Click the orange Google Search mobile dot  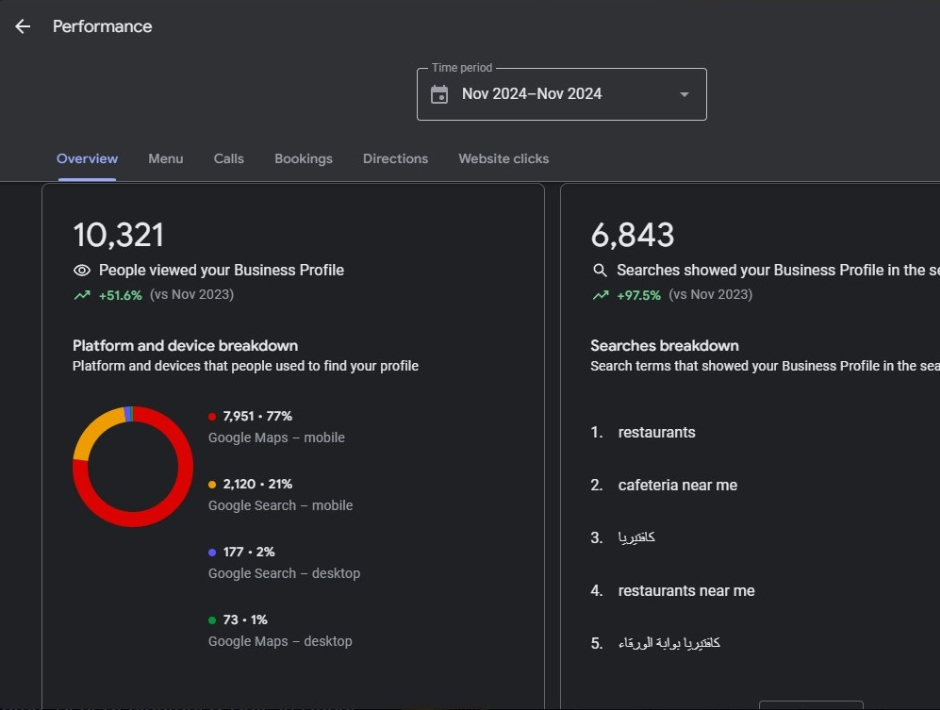(x=212, y=485)
